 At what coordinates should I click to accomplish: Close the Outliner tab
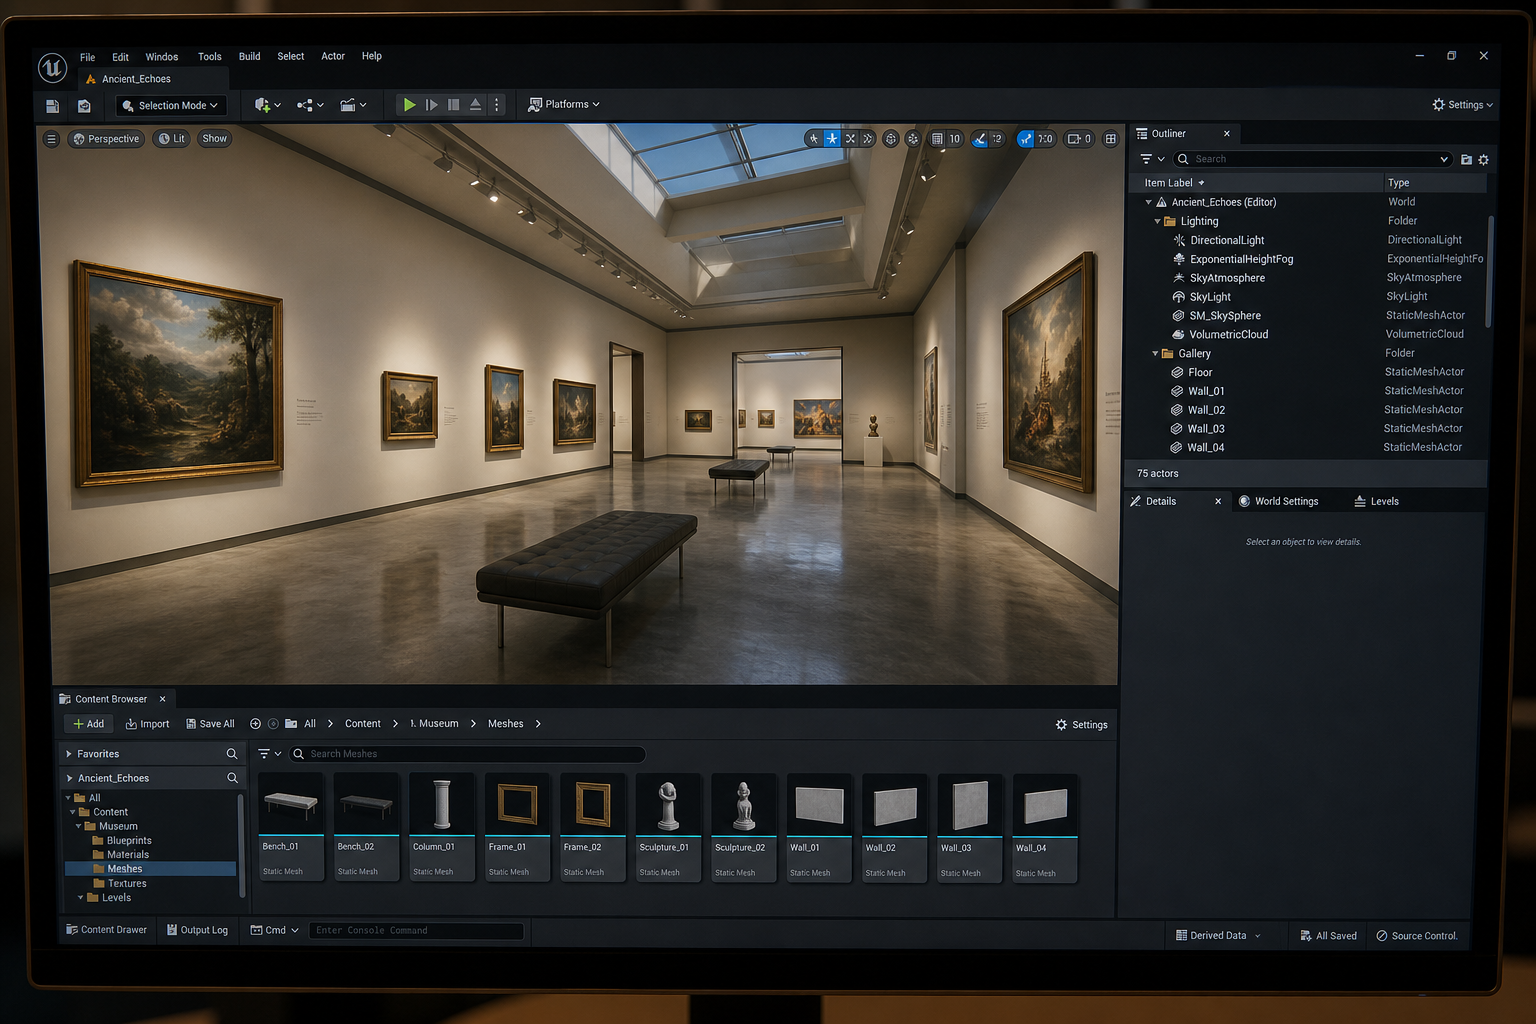coord(1227,133)
